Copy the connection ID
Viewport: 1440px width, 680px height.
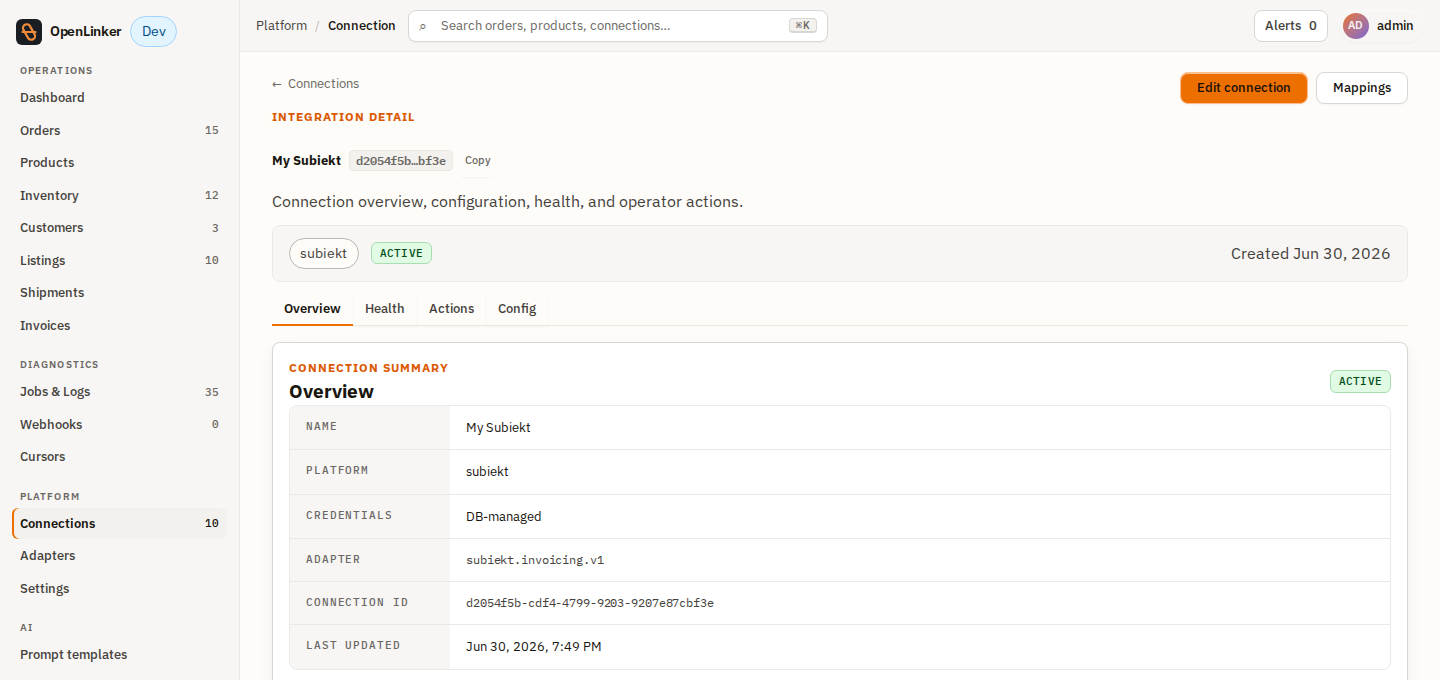[478, 160]
